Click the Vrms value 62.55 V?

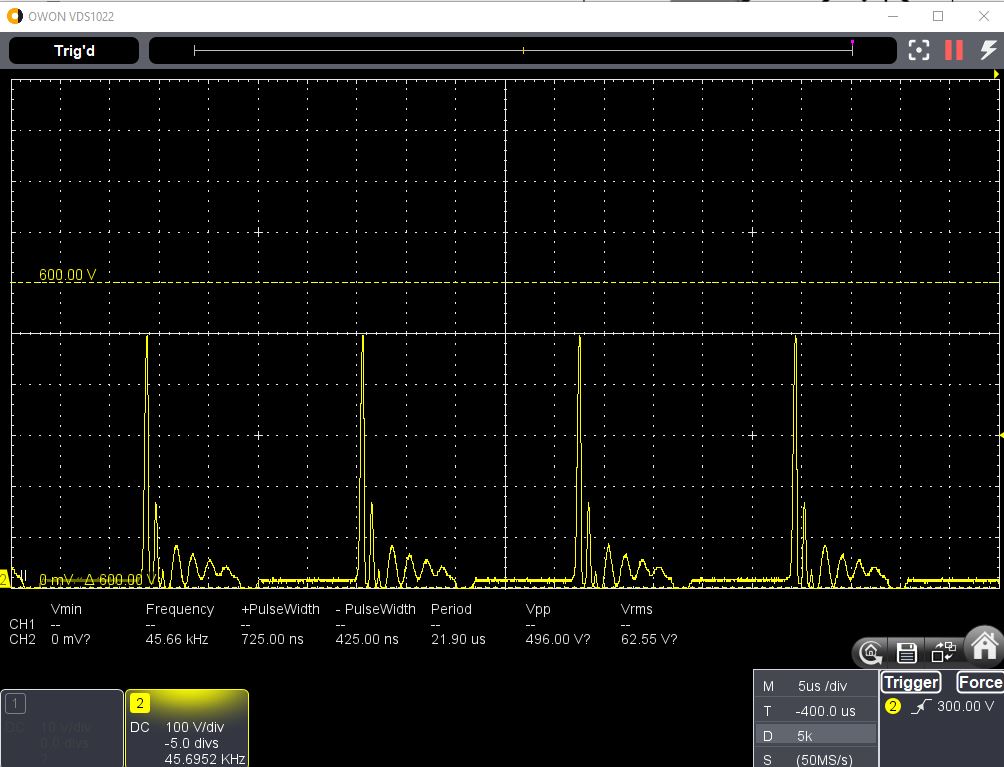(x=649, y=639)
